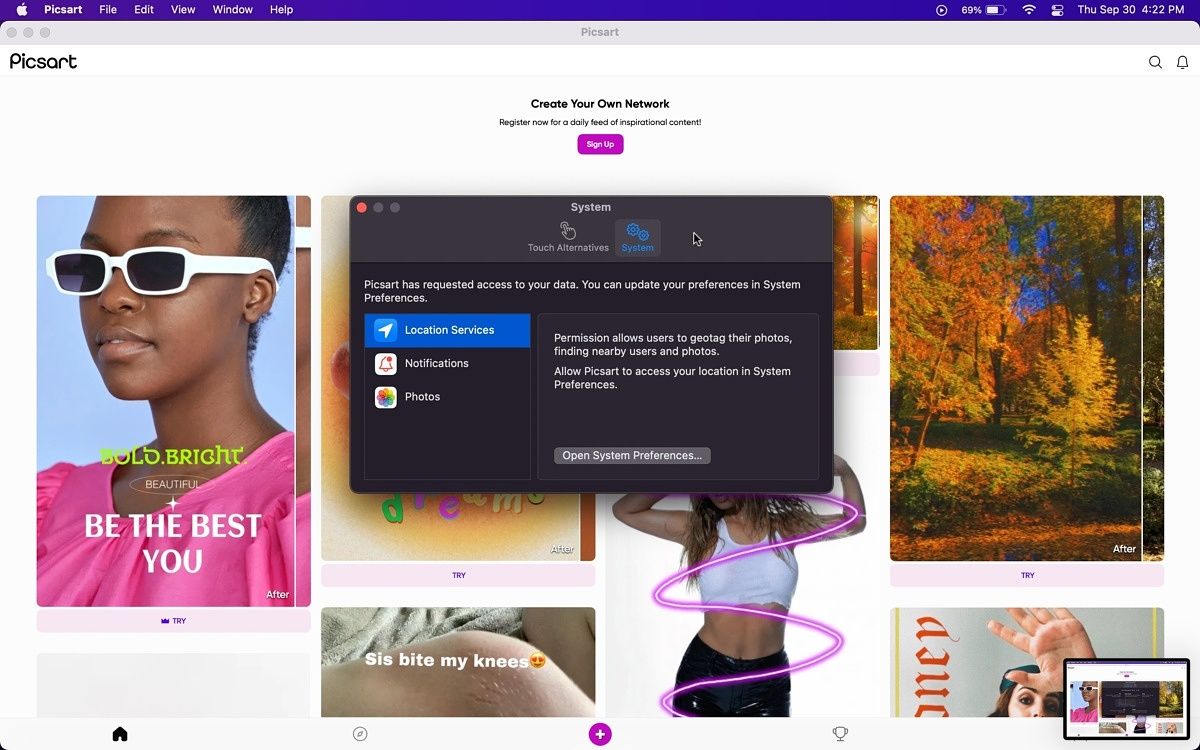1200x750 pixels.
Task: Select the Touch Alternatives tab
Action: click(568, 238)
